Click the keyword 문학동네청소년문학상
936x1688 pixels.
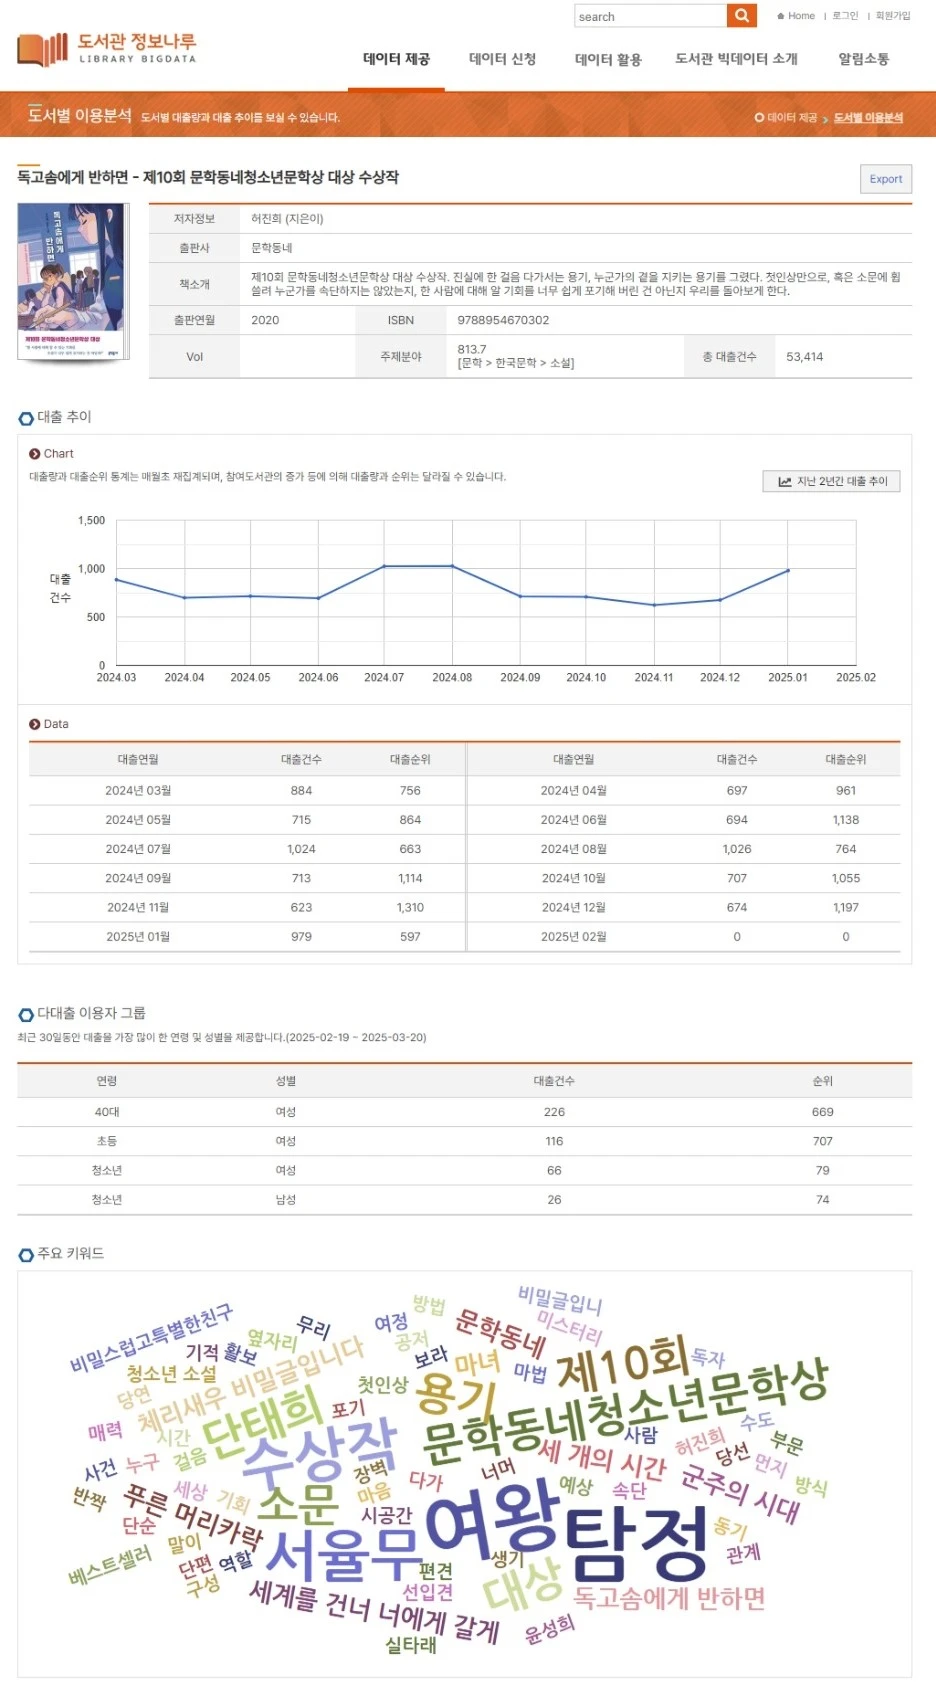coord(625,1410)
